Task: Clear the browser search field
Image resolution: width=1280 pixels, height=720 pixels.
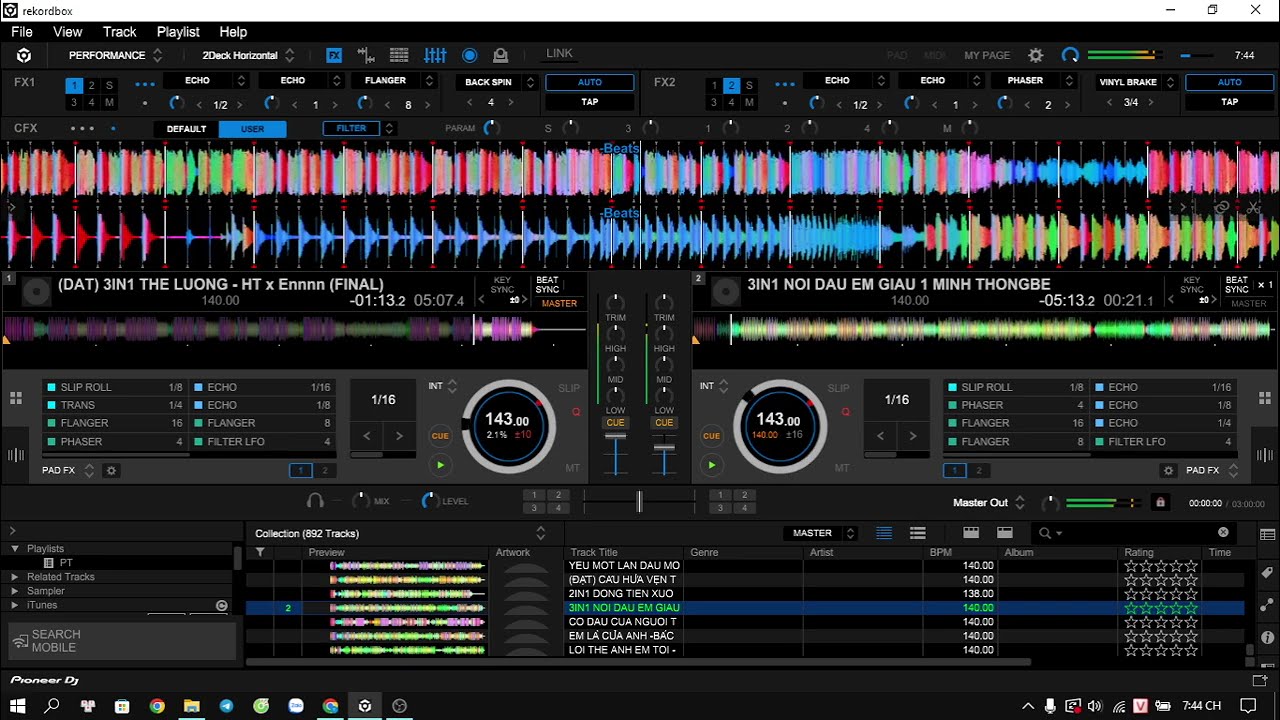Action: click(1223, 533)
